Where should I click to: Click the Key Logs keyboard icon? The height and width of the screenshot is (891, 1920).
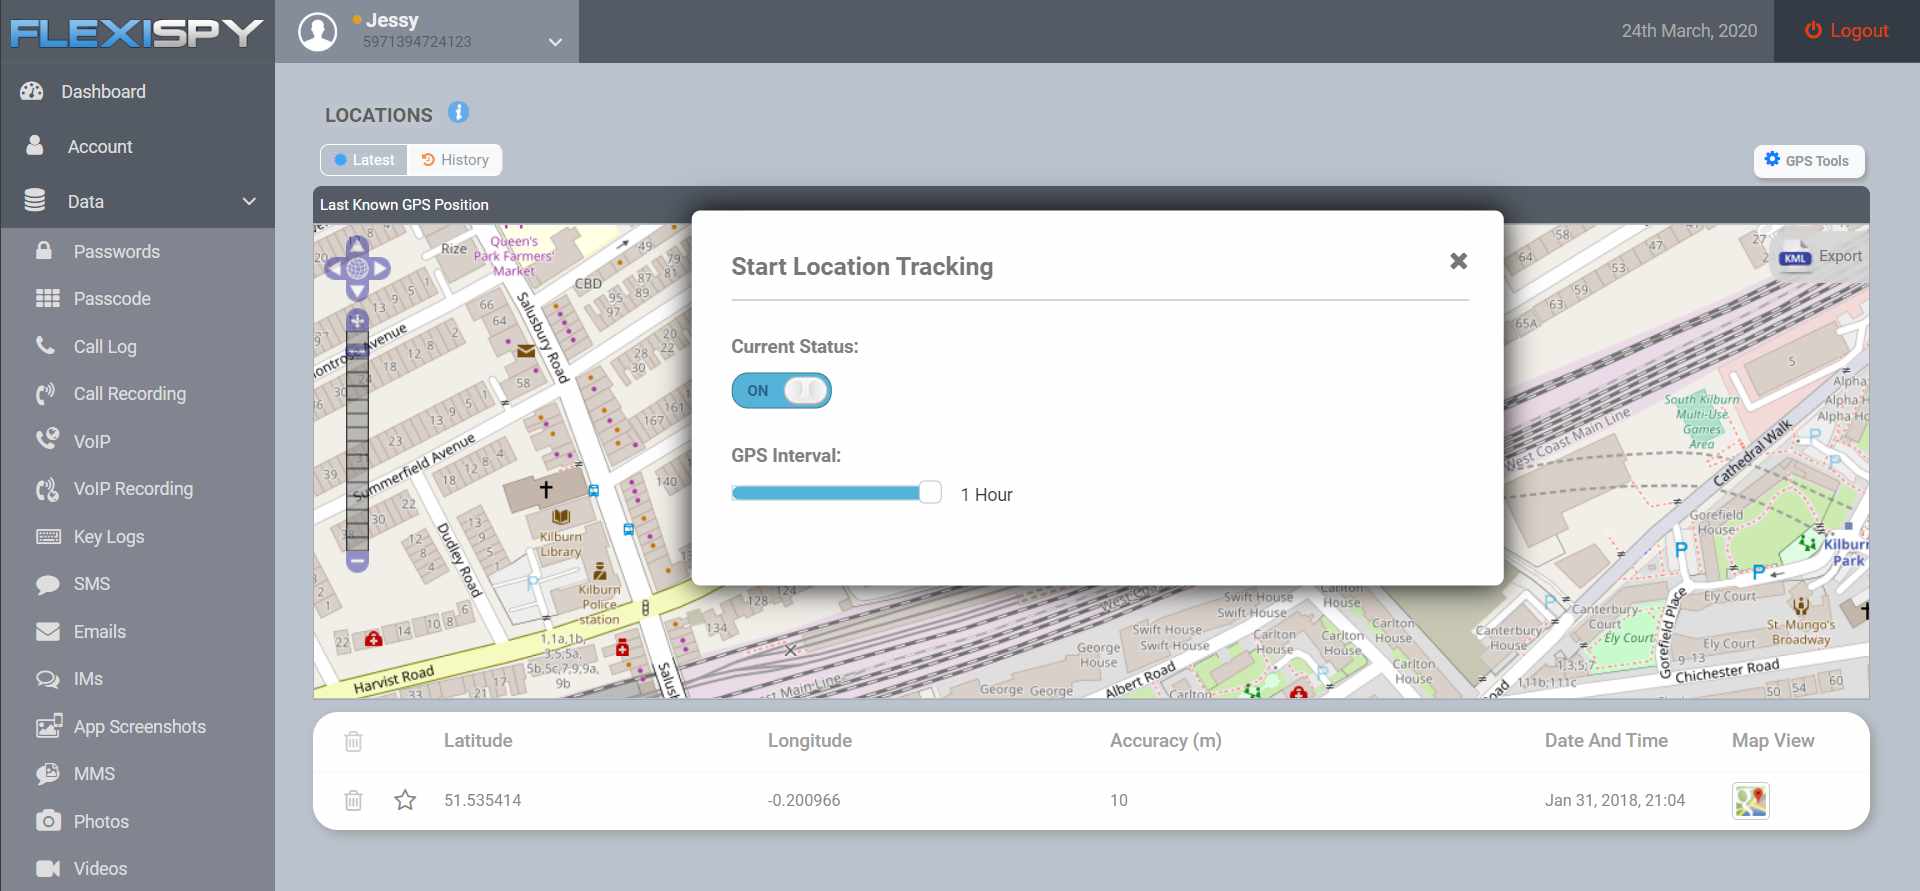[48, 536]
